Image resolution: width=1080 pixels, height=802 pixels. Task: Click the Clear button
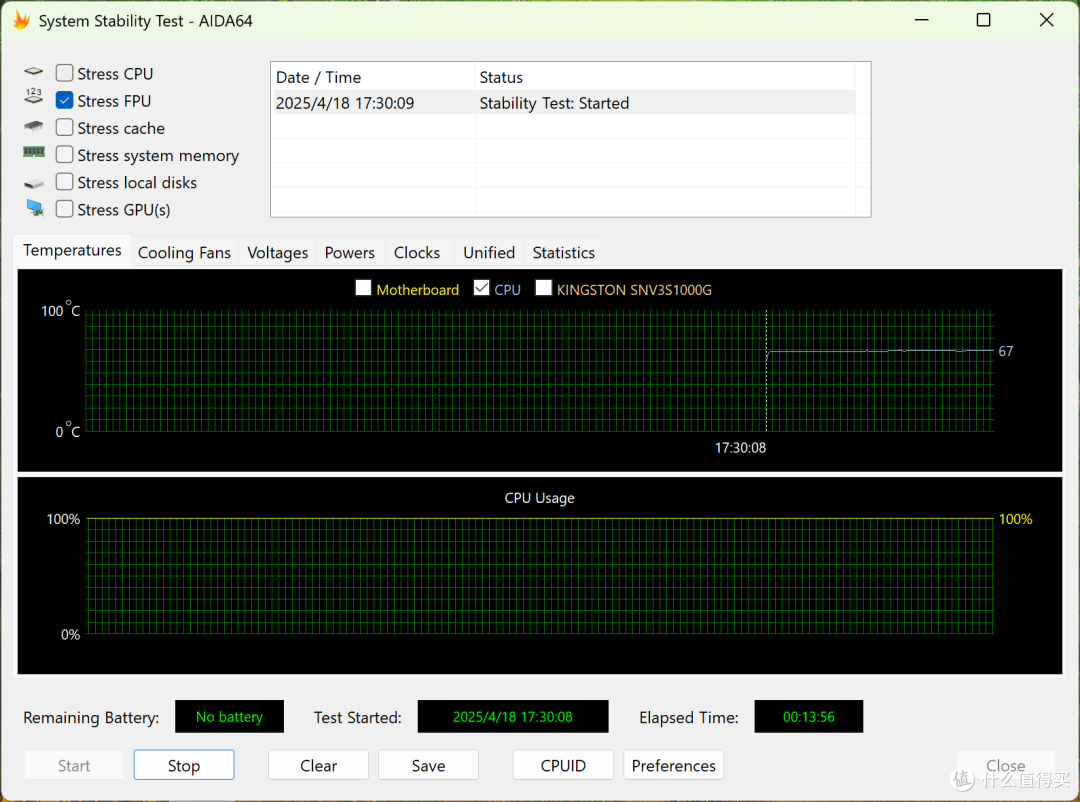click(x=318, y=765)
